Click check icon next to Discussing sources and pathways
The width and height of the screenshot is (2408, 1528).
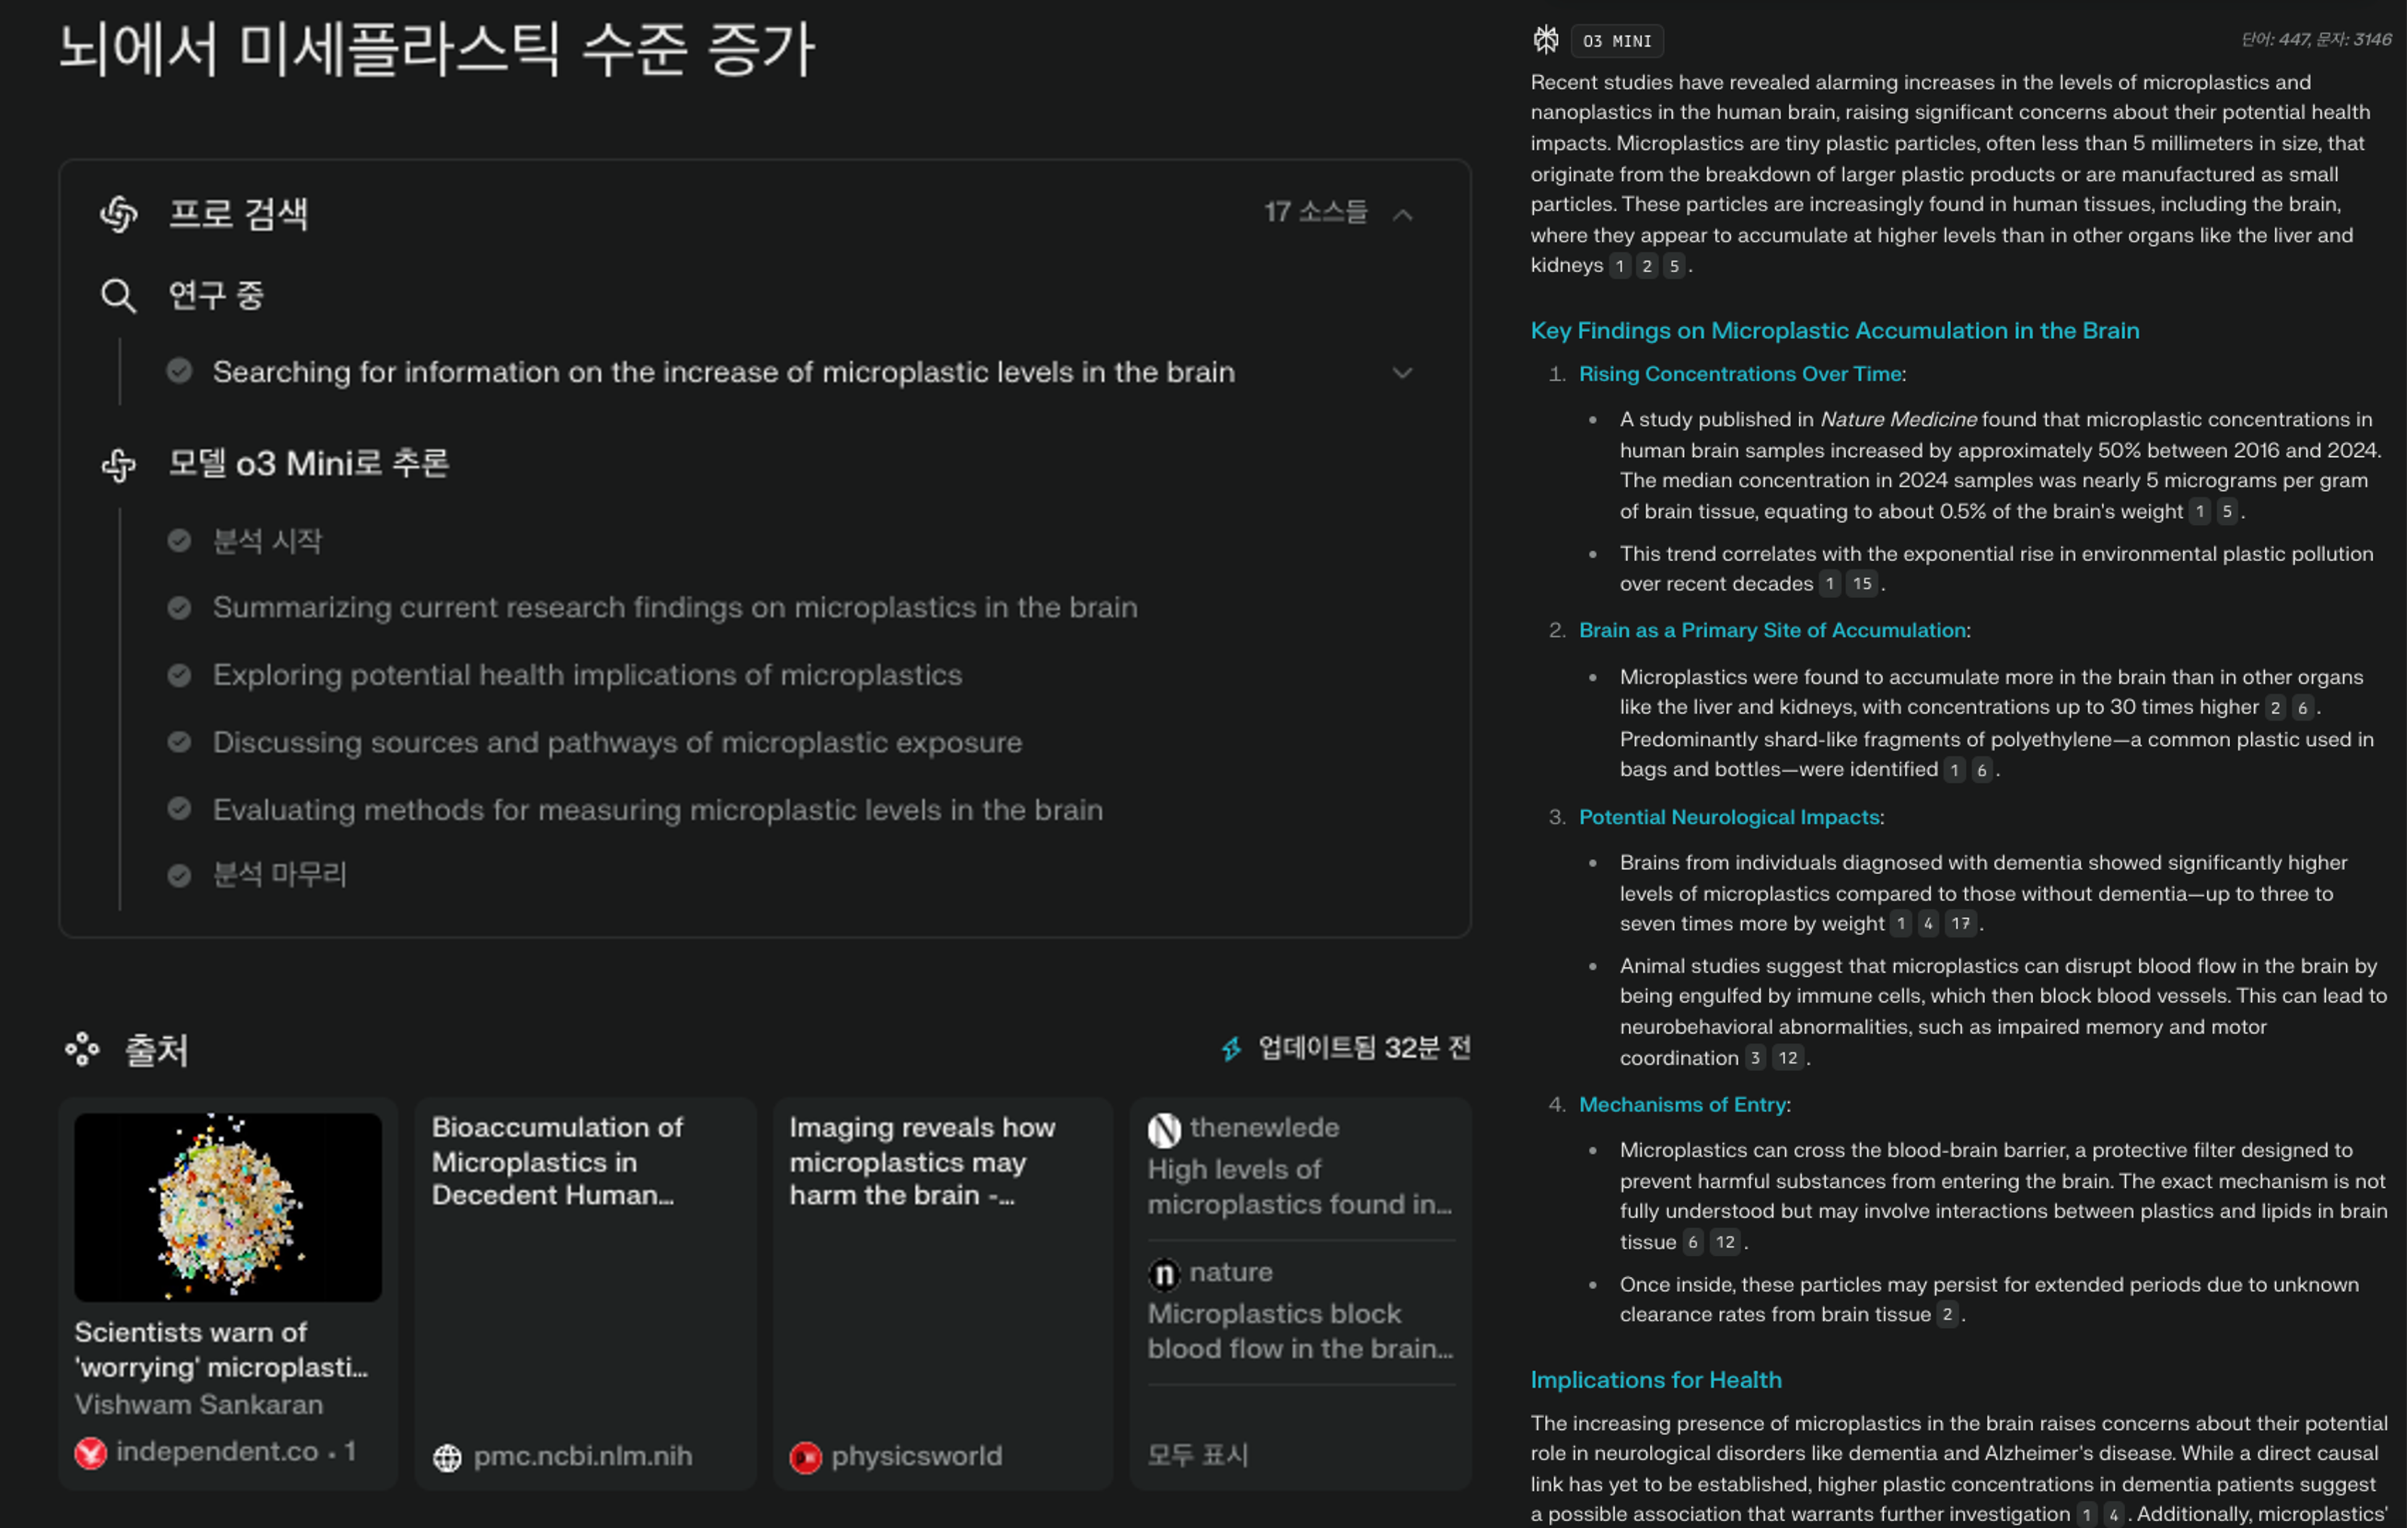[179, 742]
